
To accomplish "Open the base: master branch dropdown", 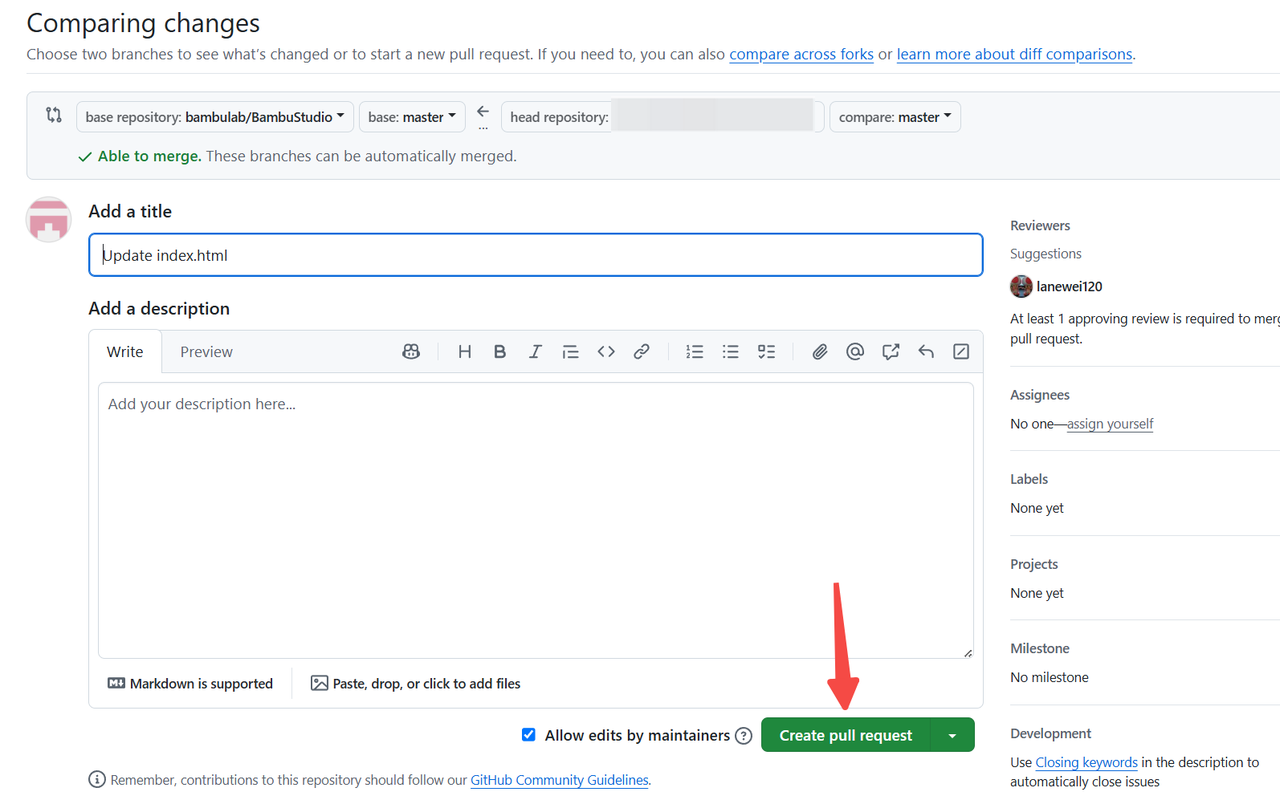I will click(x=412, y=117).
